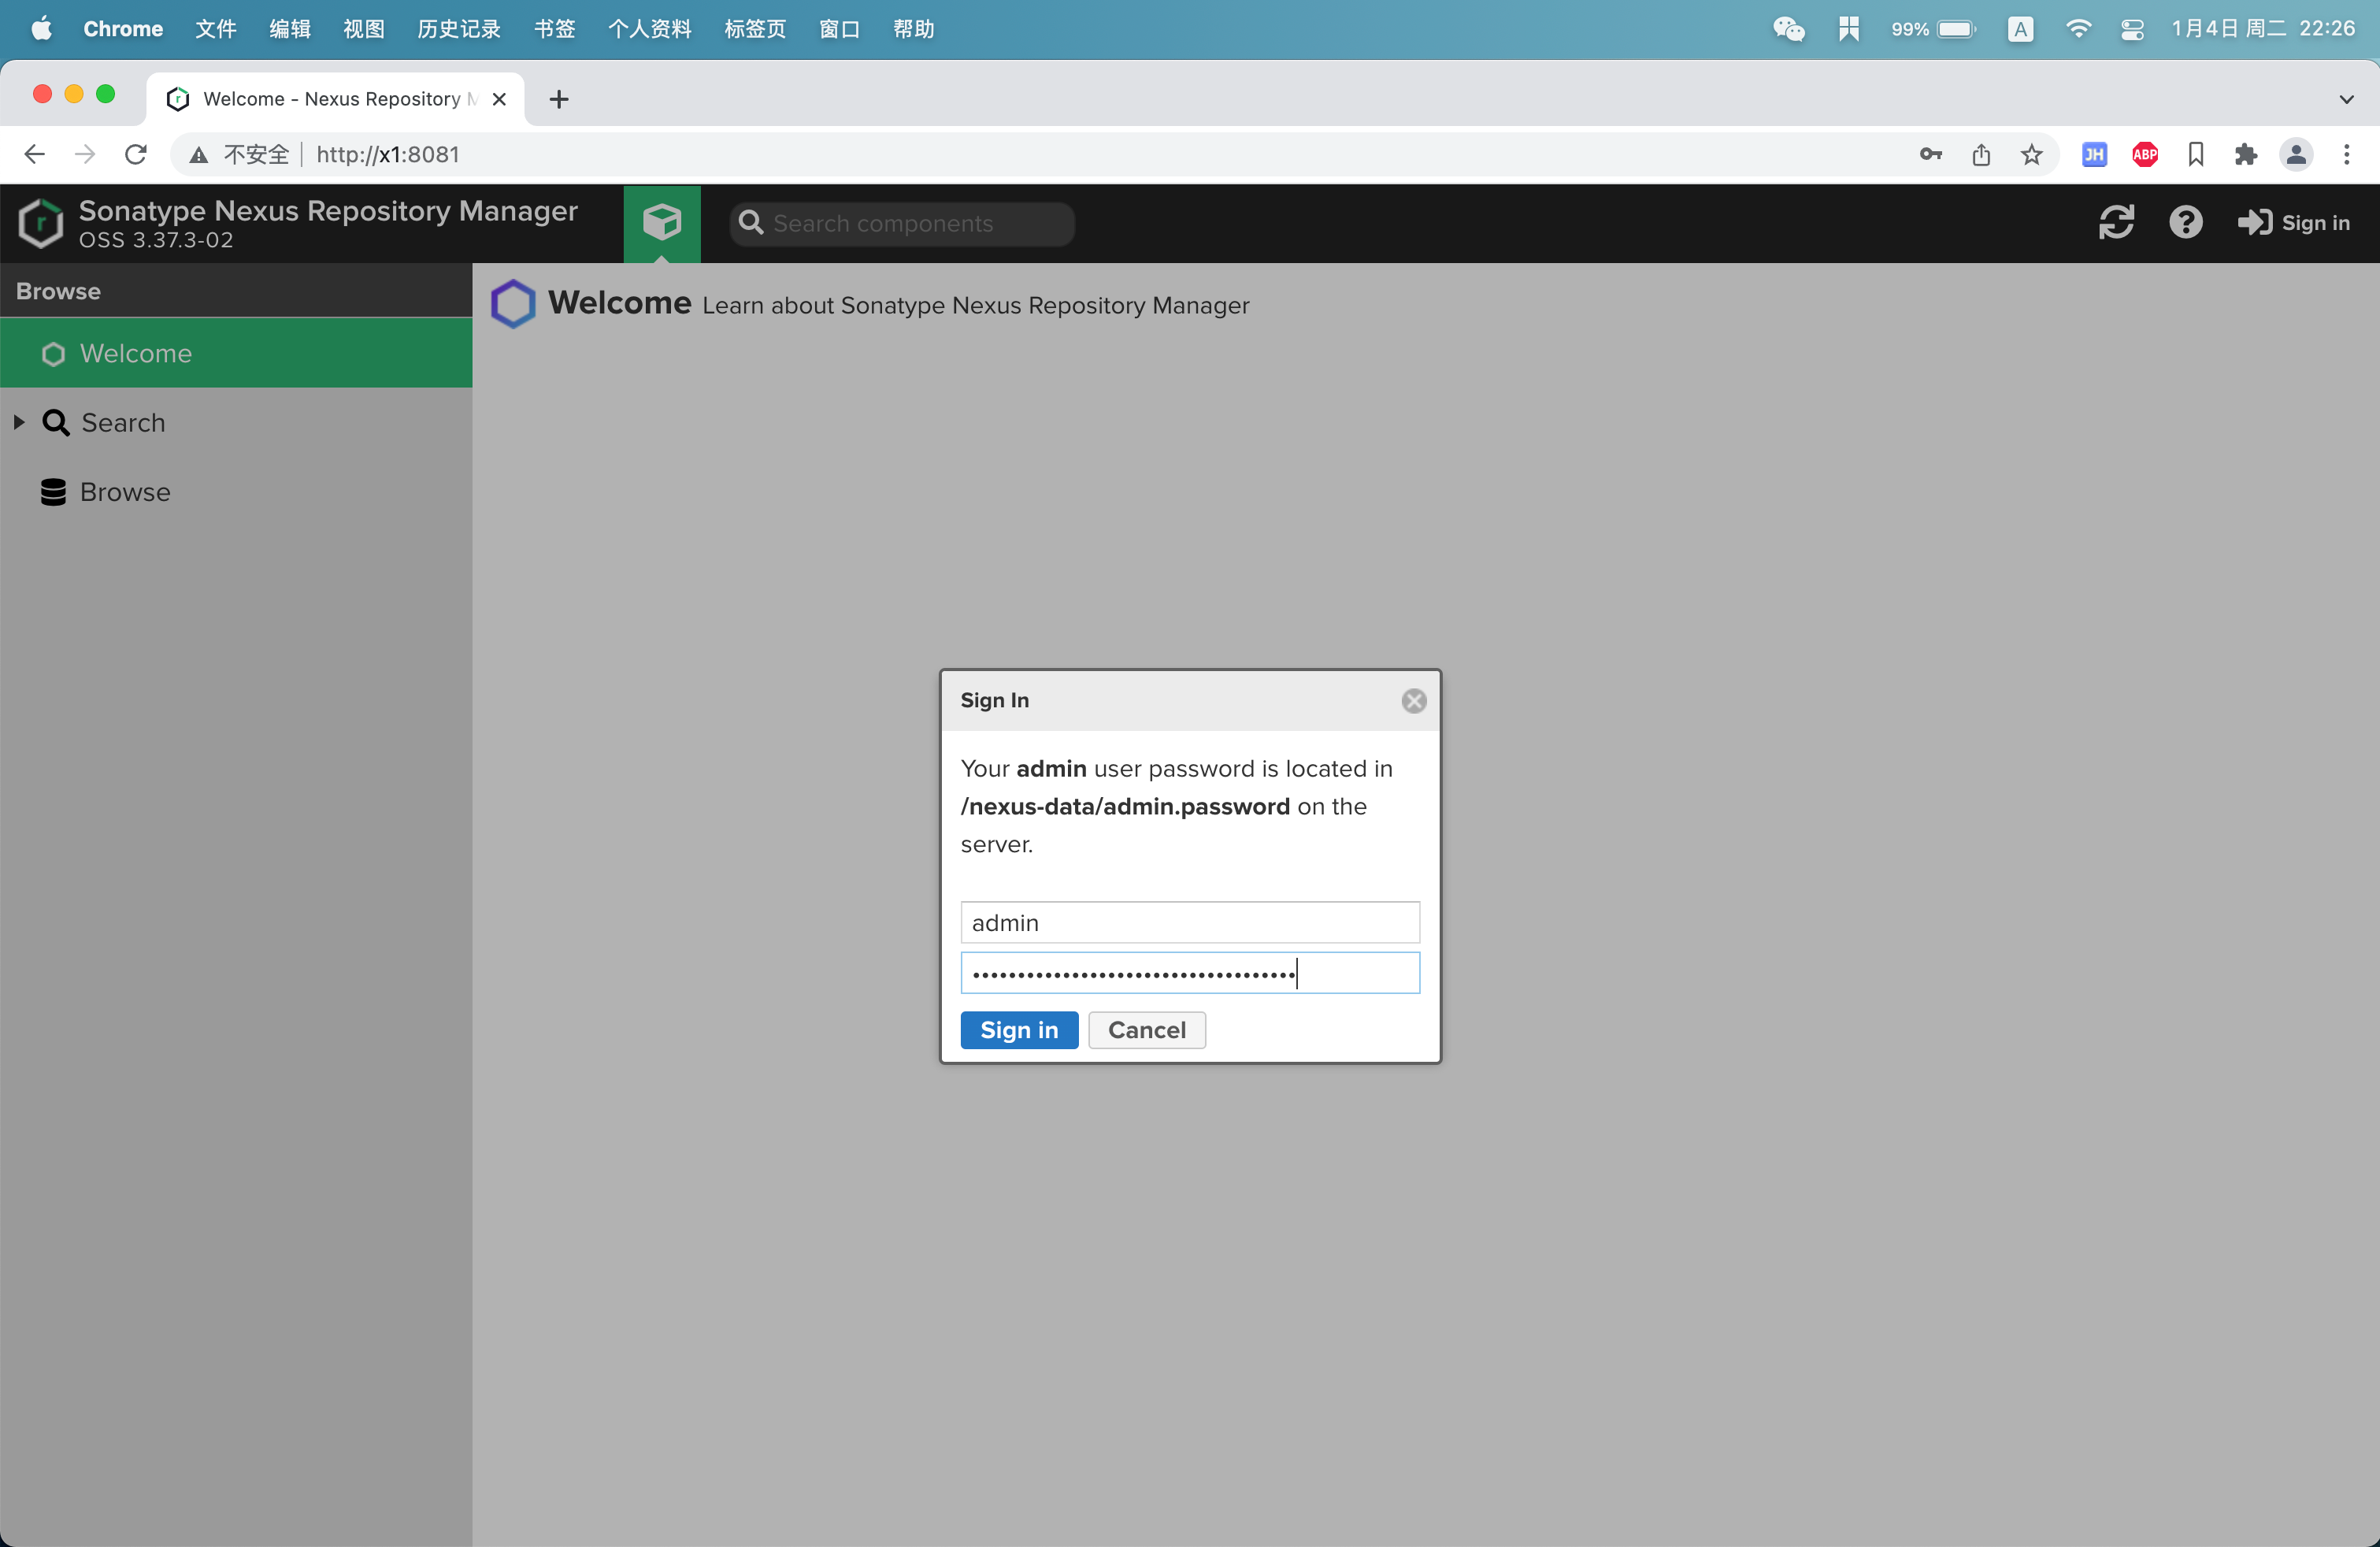
Task: Expand the tab search dropdown chevron
Action: [2346, 99]
